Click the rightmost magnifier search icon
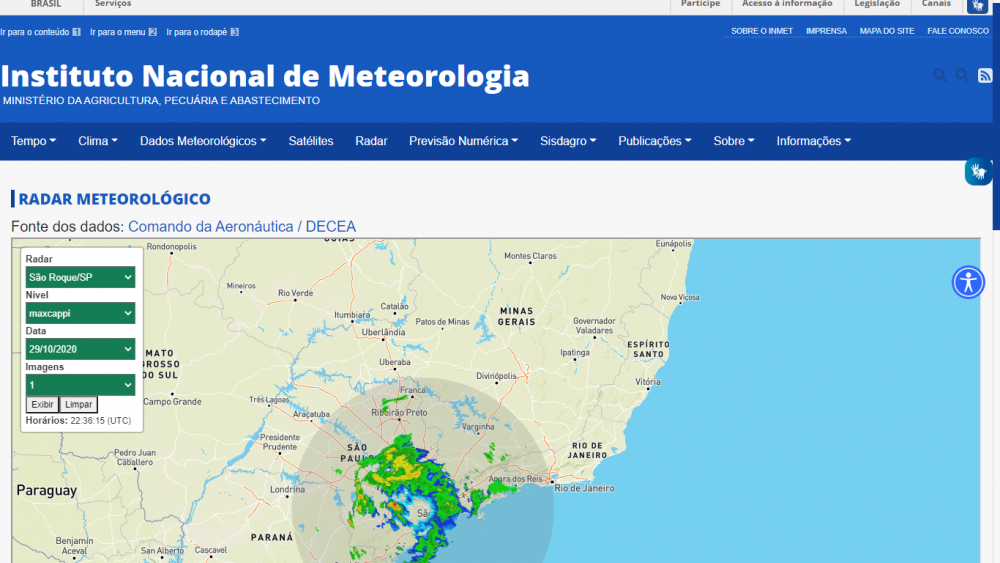Viewport: 1000px width, 563px height. 962,75
